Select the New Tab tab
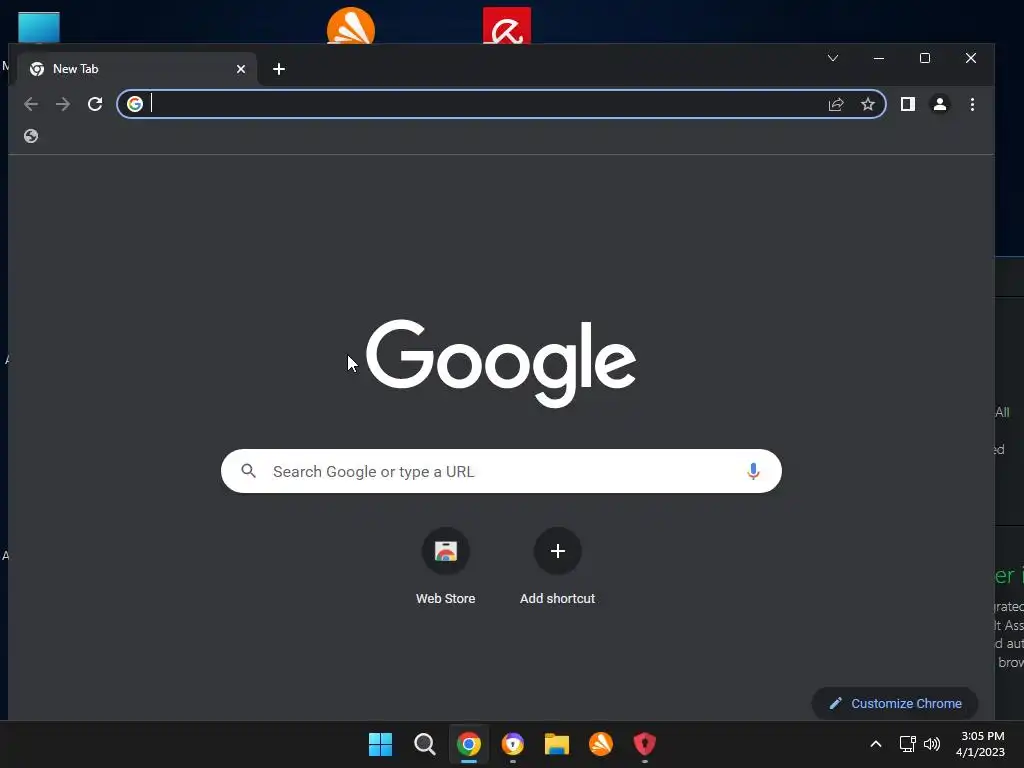This screenshot has width=1024, height=768. point(137,69)
